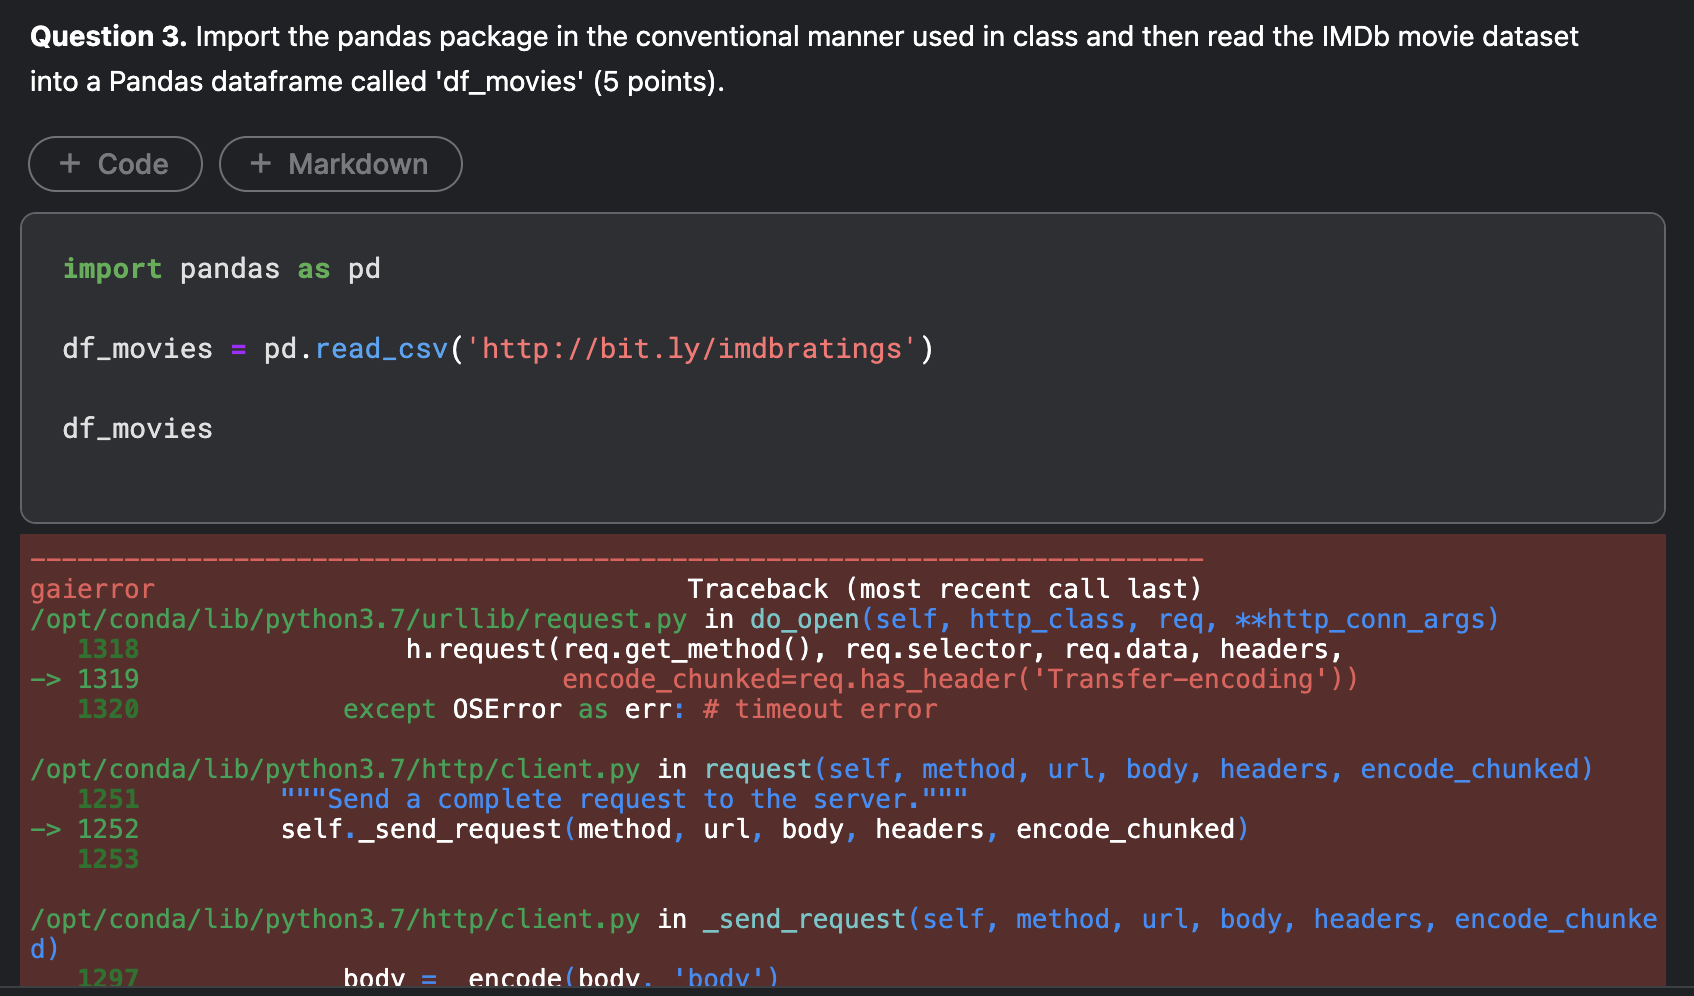
Task: Click the arrow marker at line 1319
Action: pos(45,679)
